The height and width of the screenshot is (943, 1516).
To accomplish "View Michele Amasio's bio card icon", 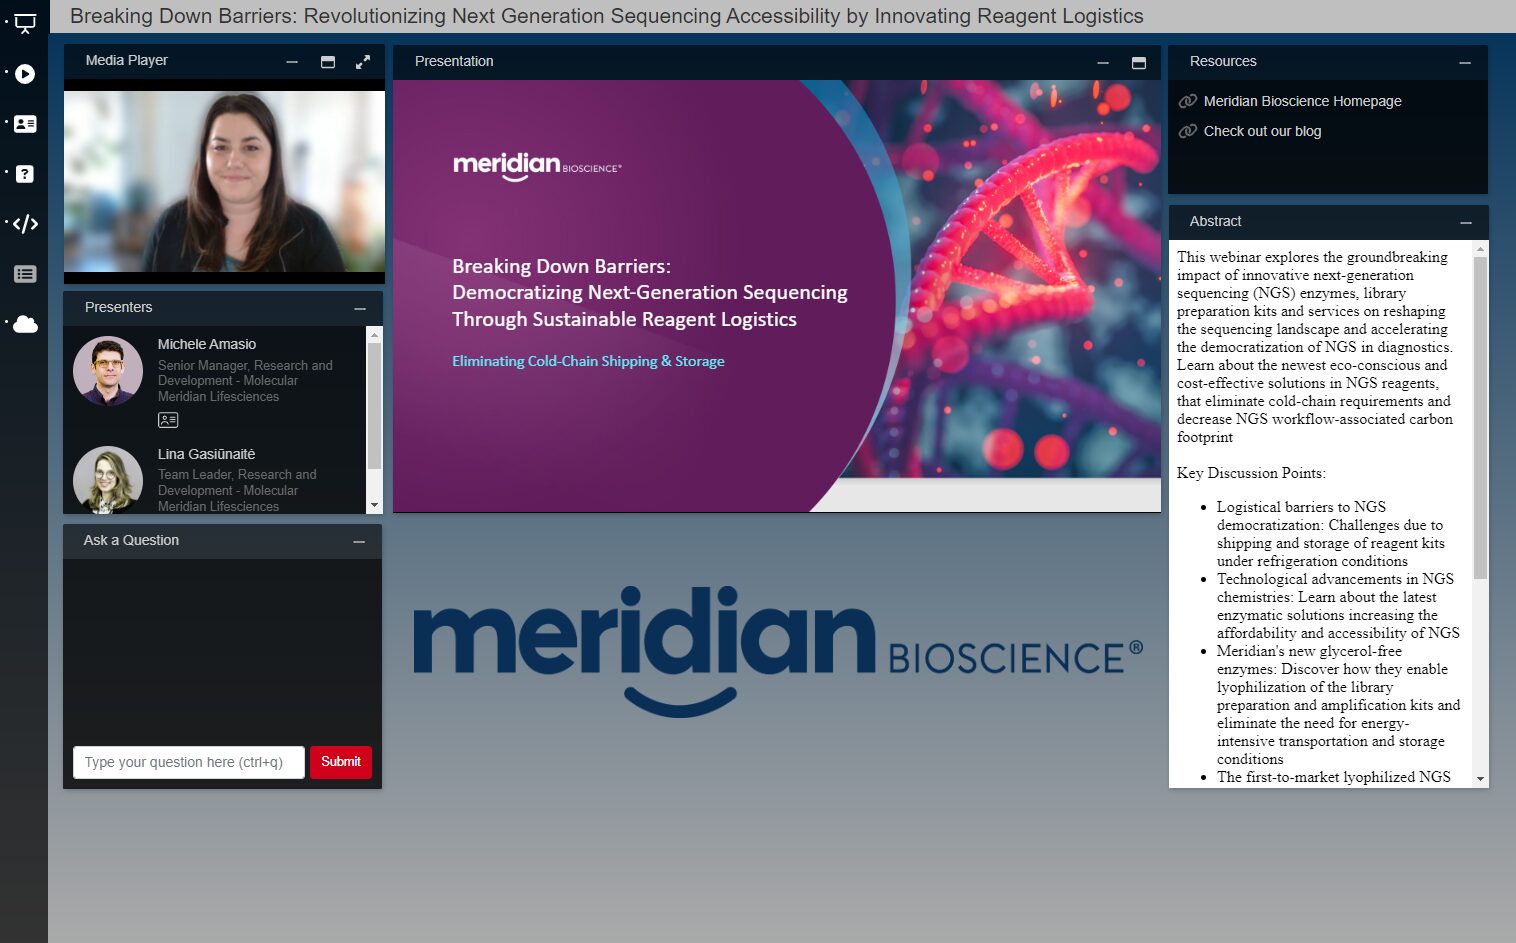I will (x=168, y=420).
